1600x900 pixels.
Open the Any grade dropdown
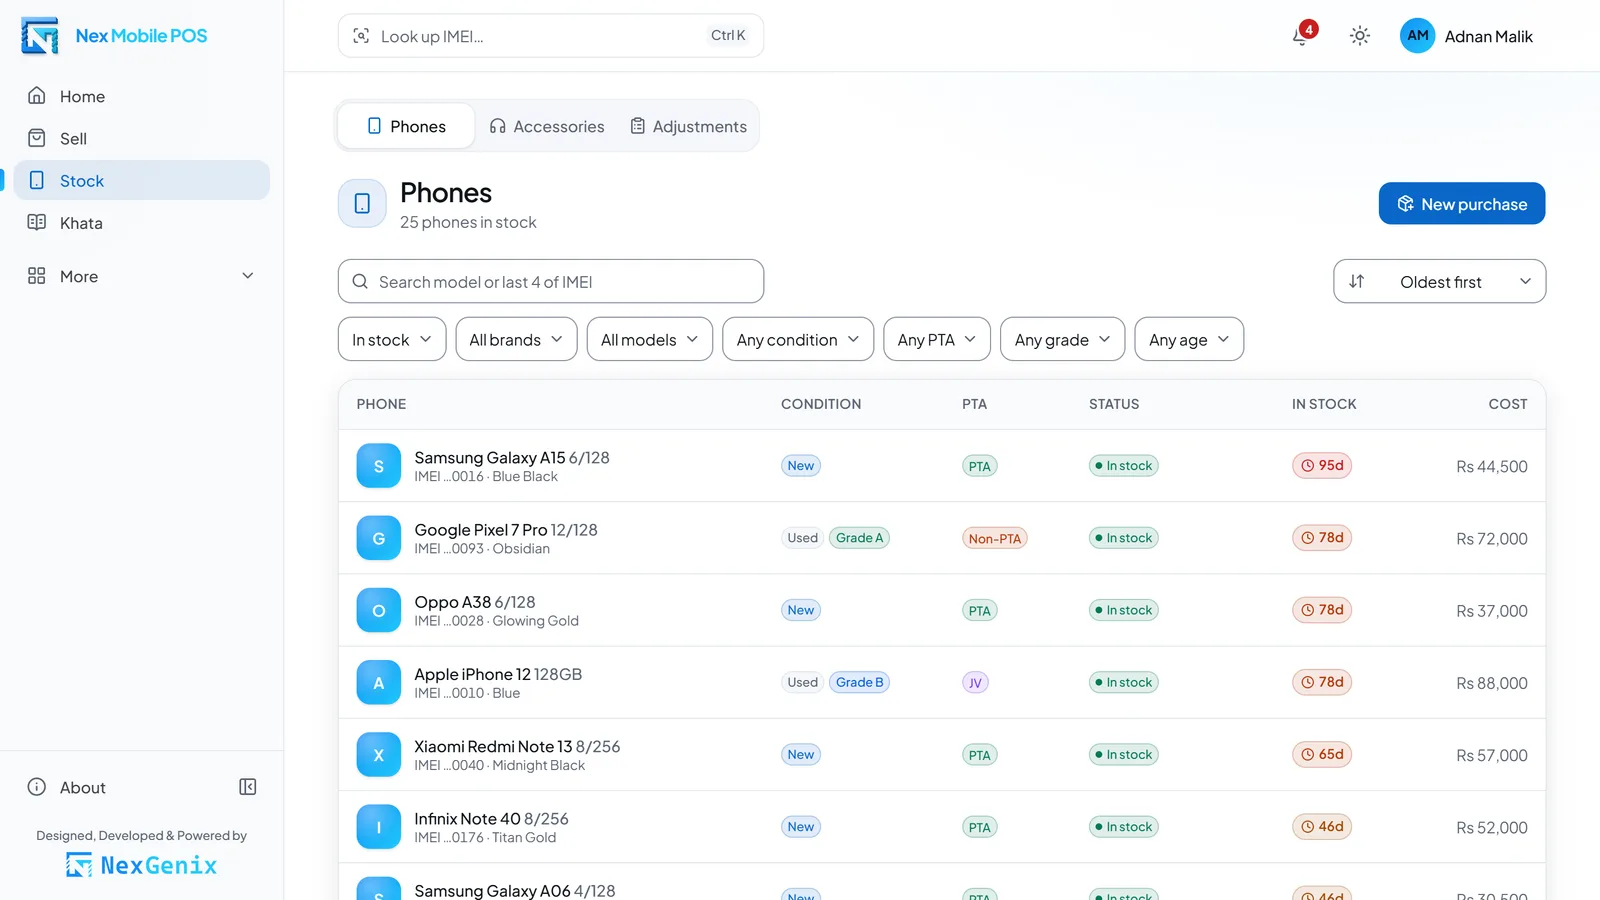1063,339
